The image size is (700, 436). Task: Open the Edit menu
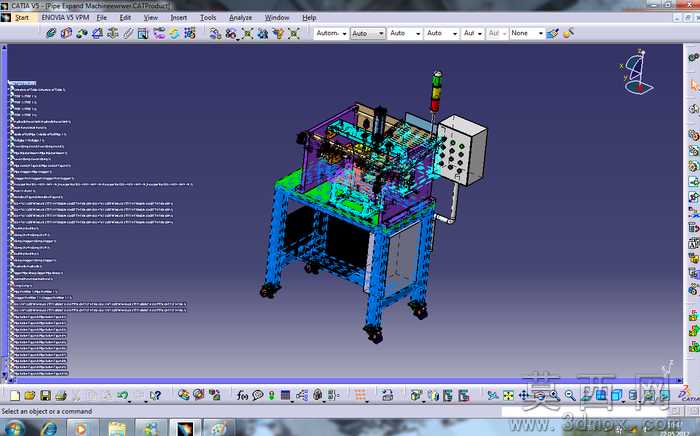point(125,18)
